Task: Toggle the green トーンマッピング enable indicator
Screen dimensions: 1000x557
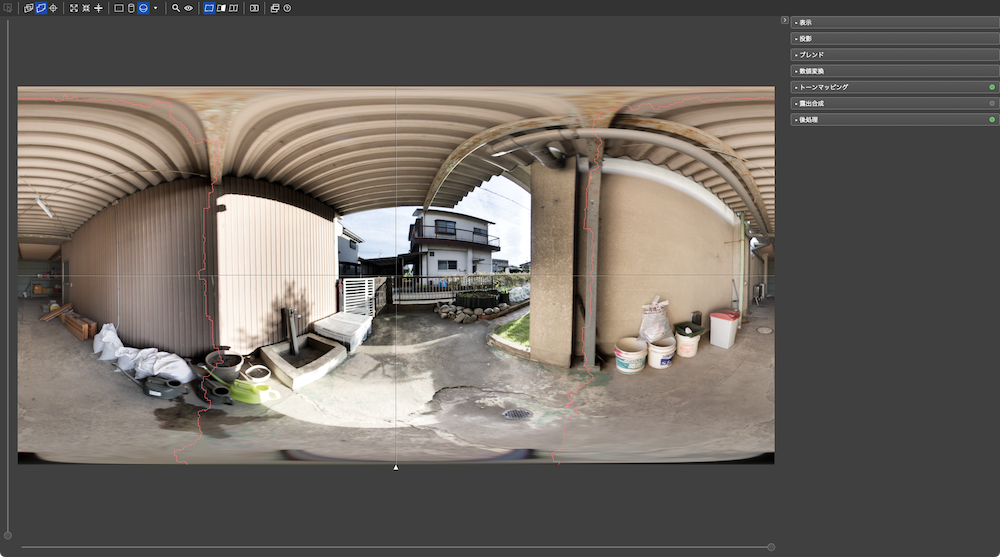Action: pyautogui.click(x=992, y=87)
